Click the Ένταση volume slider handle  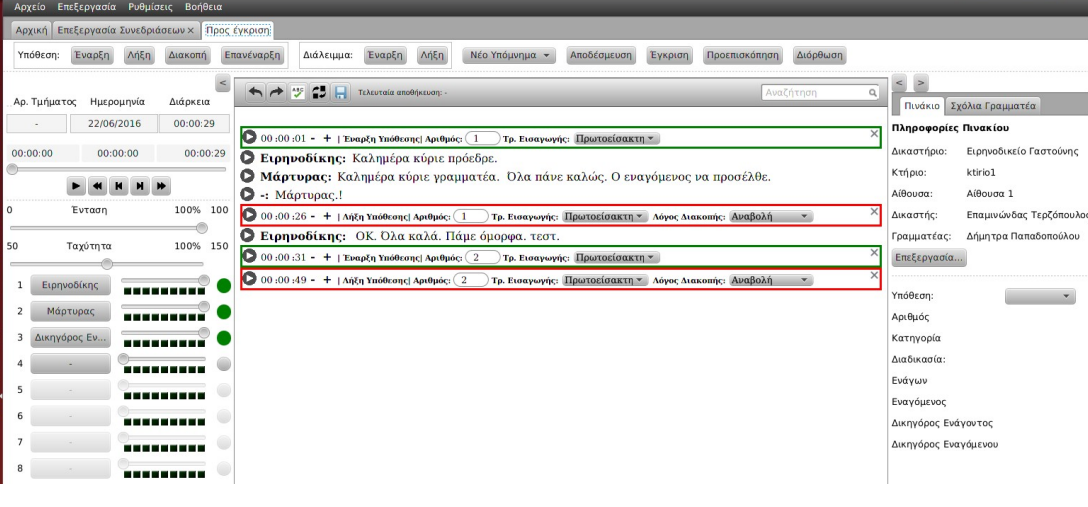point(202,227)
